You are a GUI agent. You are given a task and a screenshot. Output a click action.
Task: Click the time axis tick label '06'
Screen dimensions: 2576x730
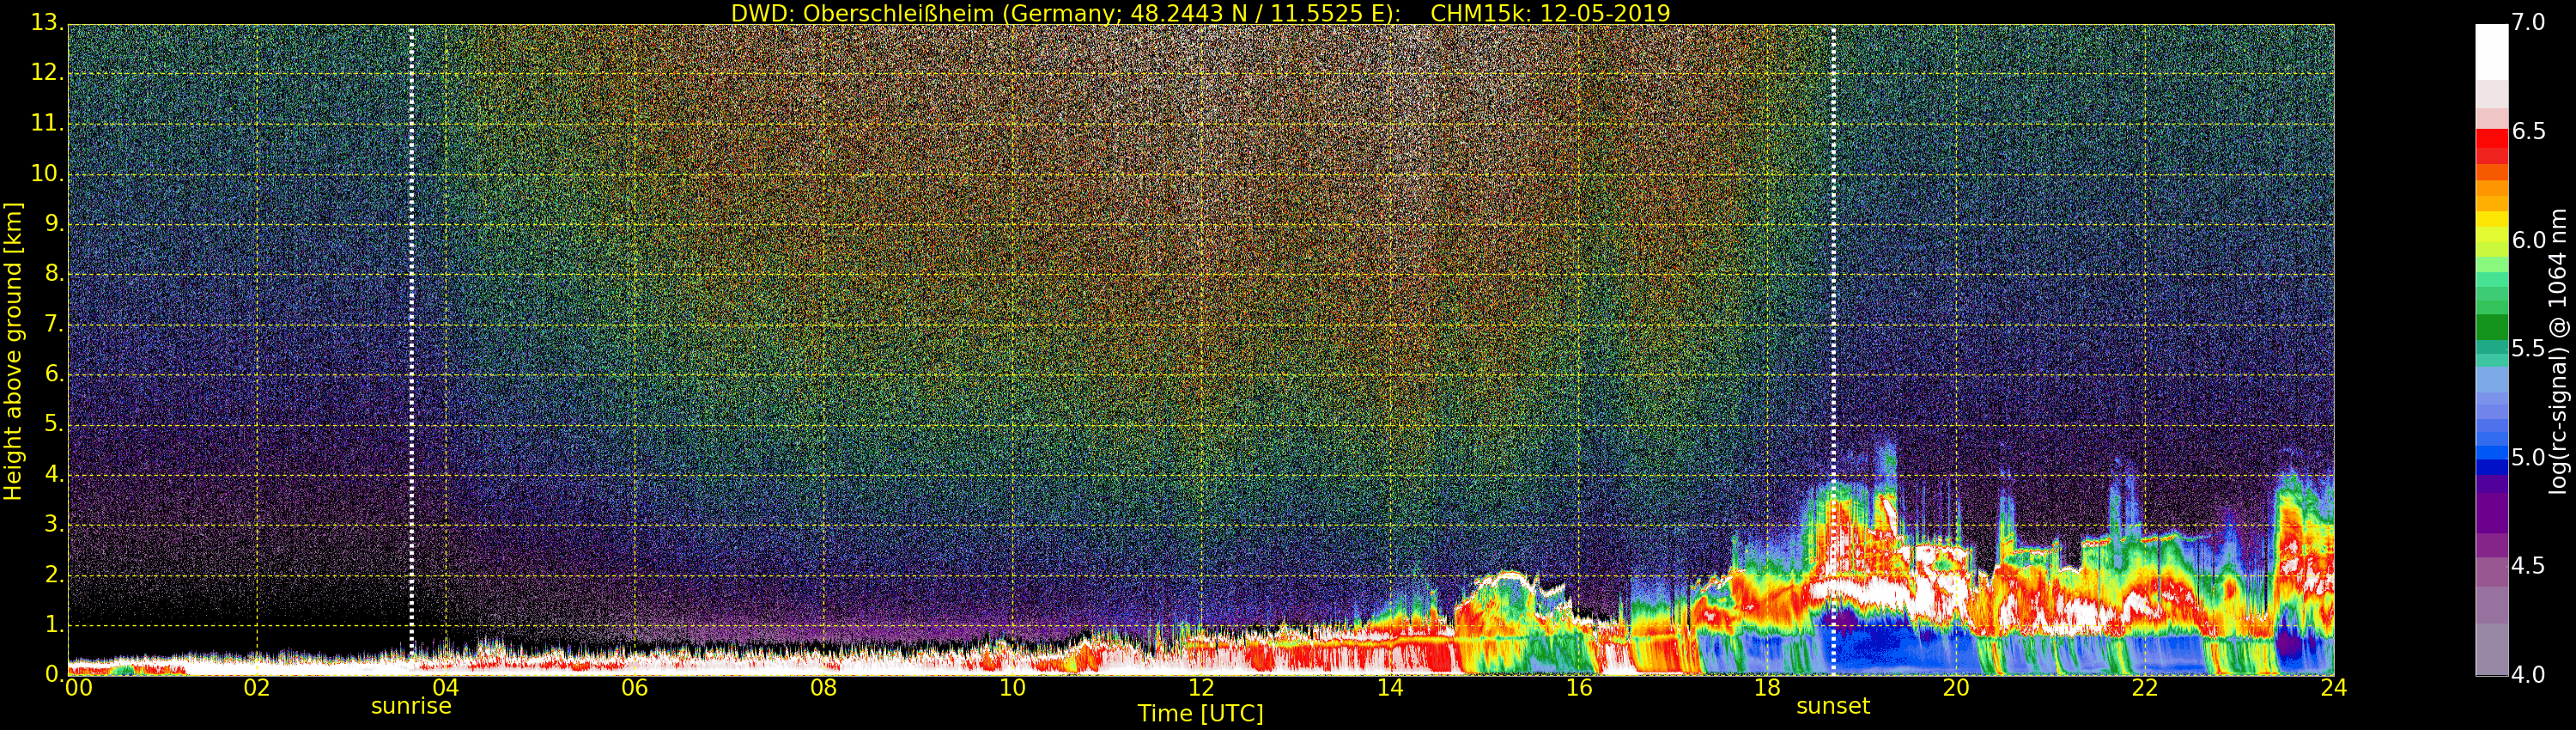pos(635,688)
